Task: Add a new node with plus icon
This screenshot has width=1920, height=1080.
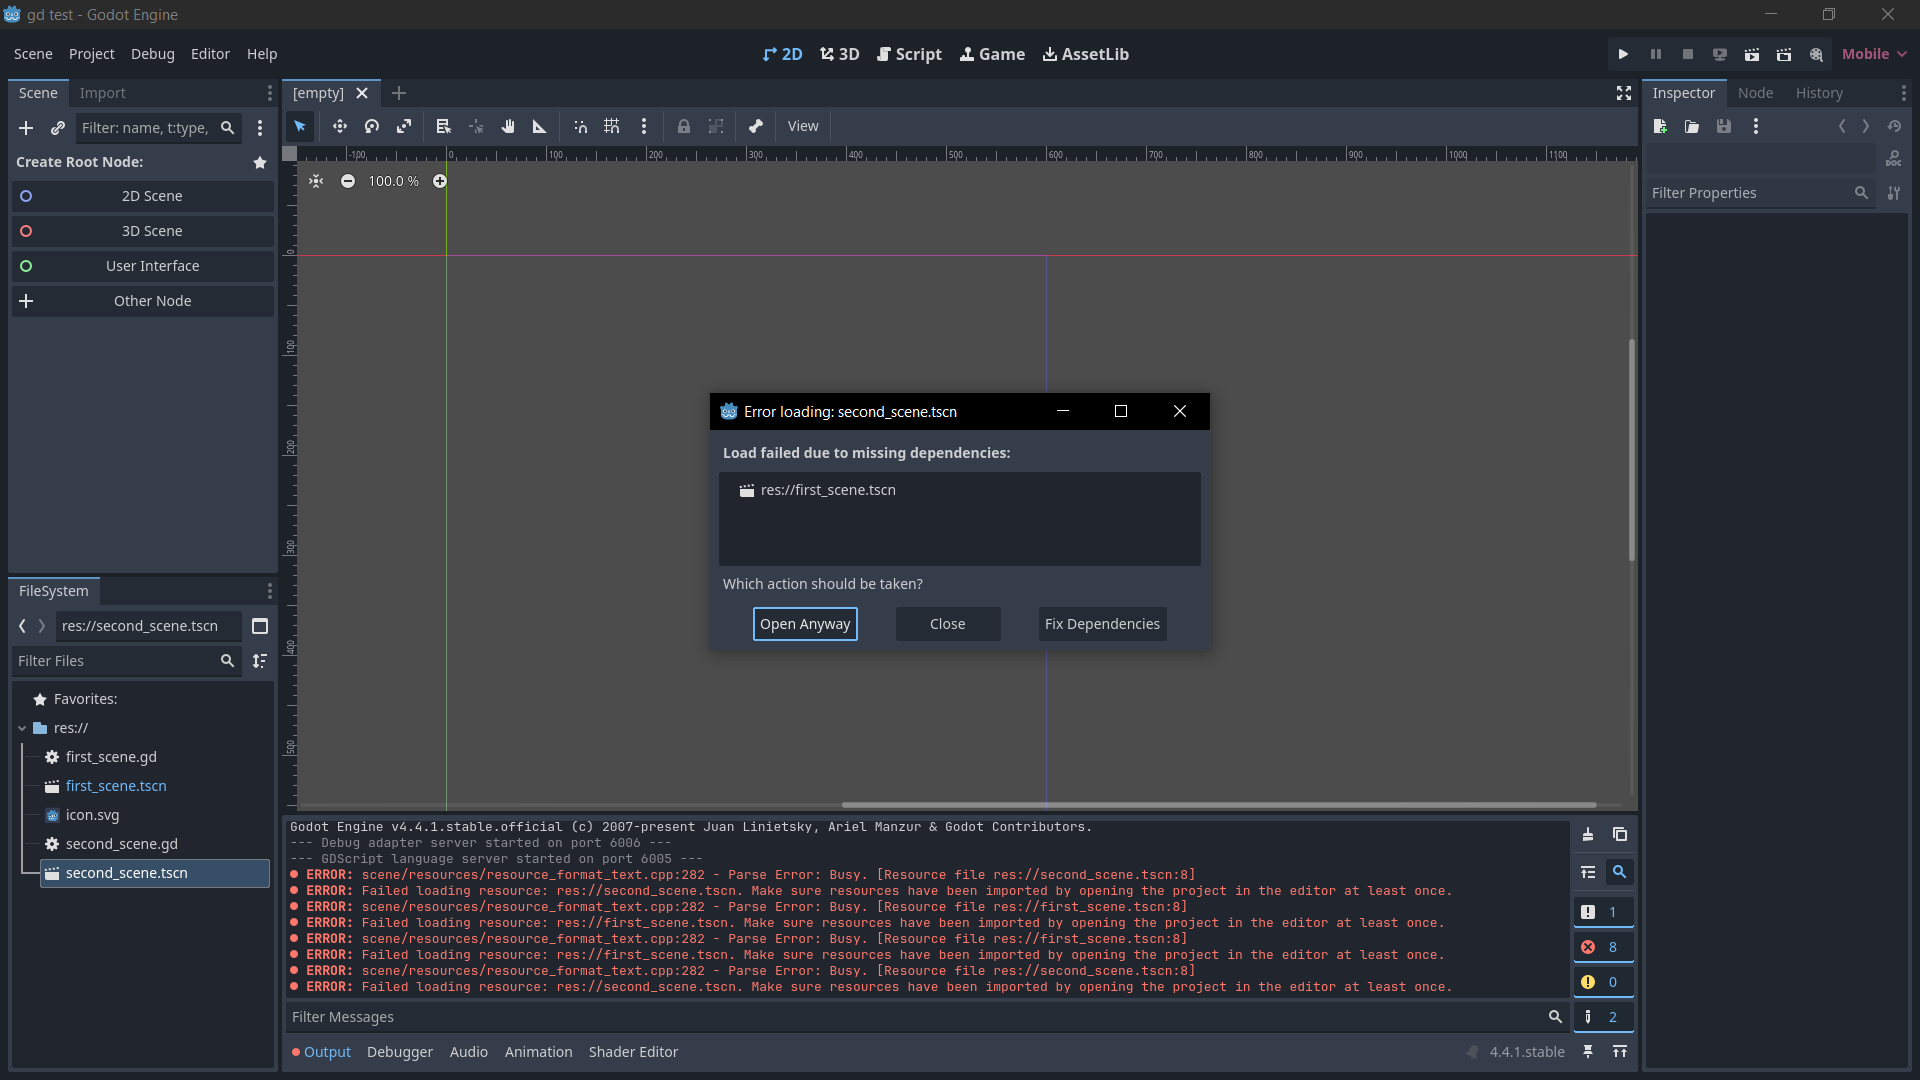Action: click(26, 128)
